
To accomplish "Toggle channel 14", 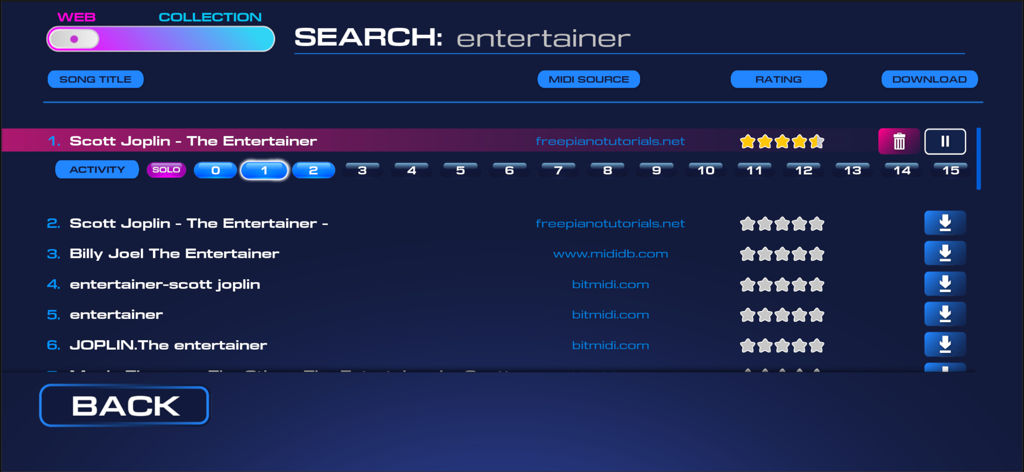I will pos(902,170).
